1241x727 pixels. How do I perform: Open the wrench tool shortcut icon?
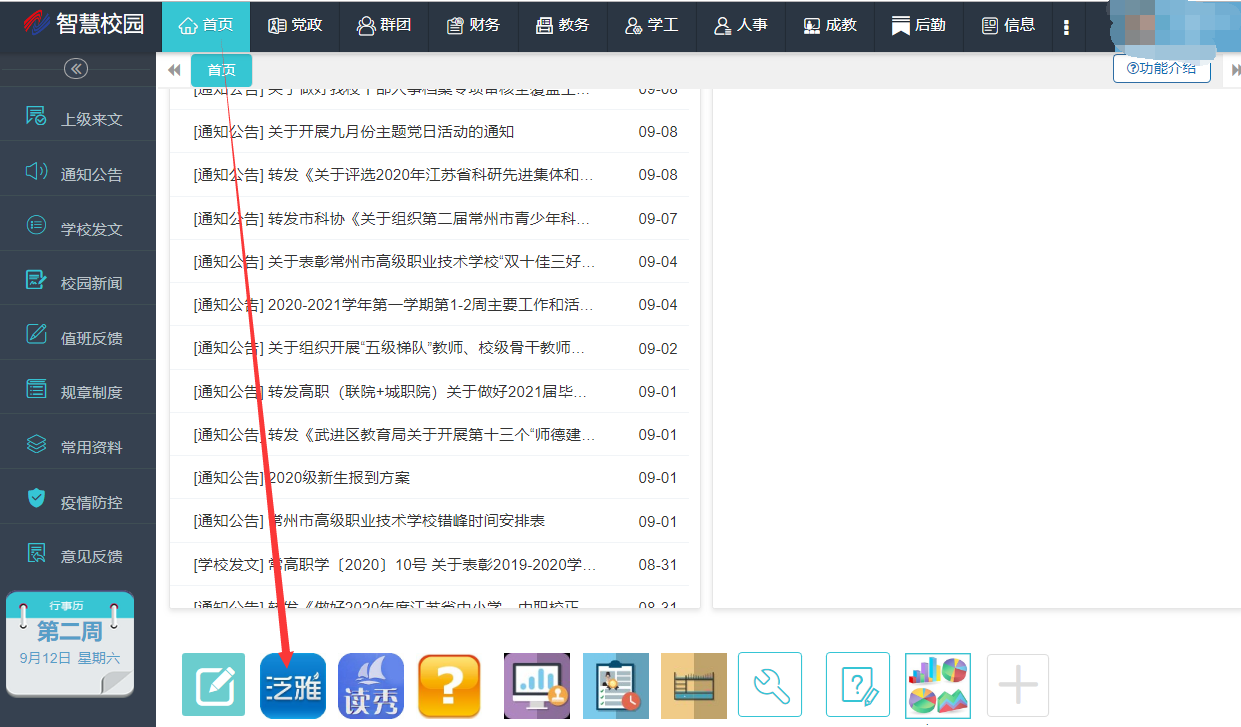point(770,685)
